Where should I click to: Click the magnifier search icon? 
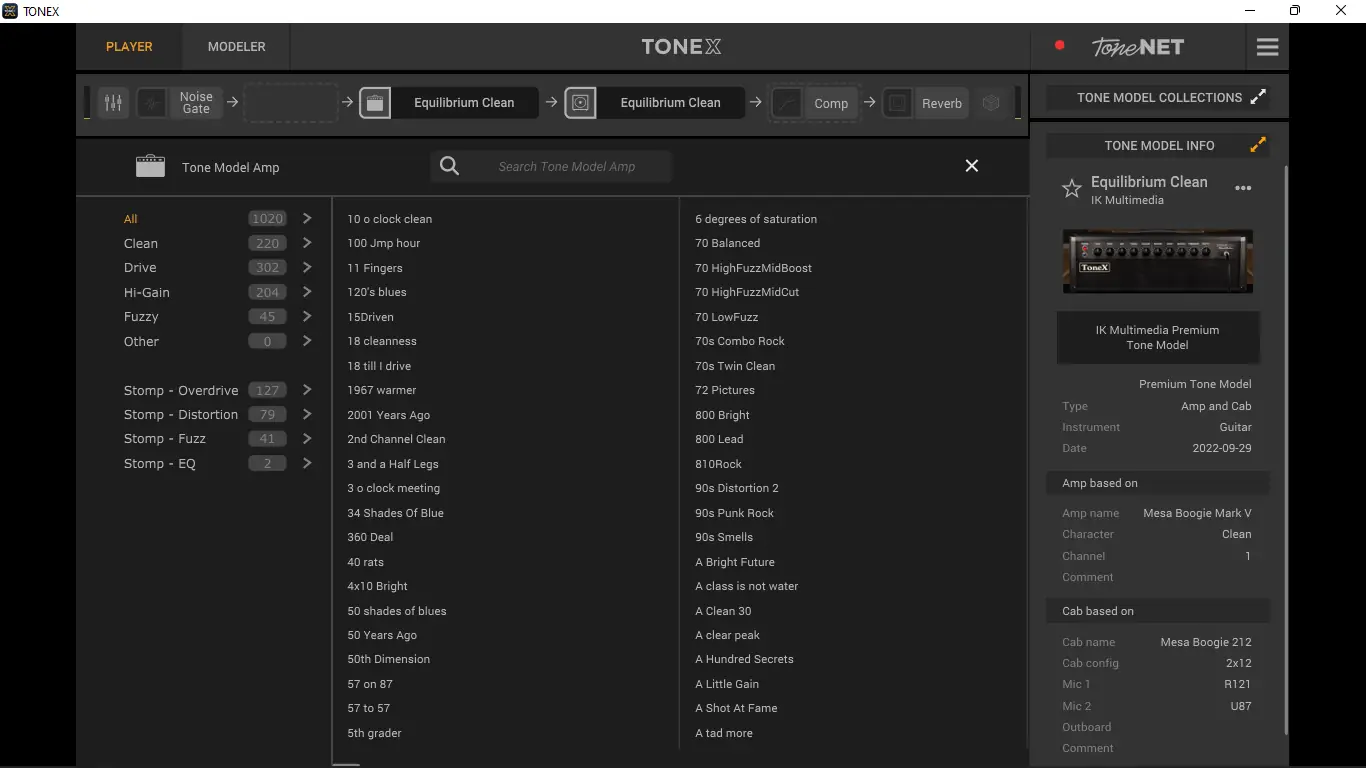click(450, 166)
